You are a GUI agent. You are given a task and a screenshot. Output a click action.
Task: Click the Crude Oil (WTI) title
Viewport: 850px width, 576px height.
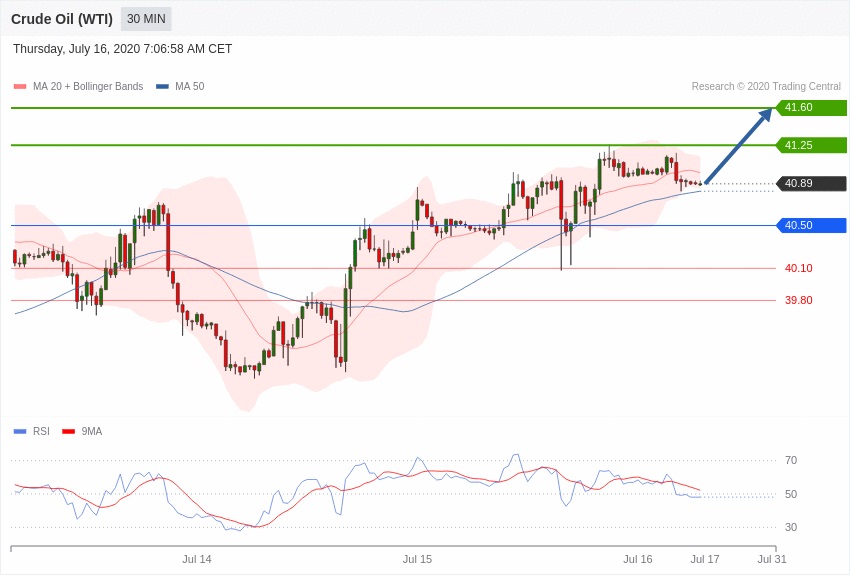point(62,19)
